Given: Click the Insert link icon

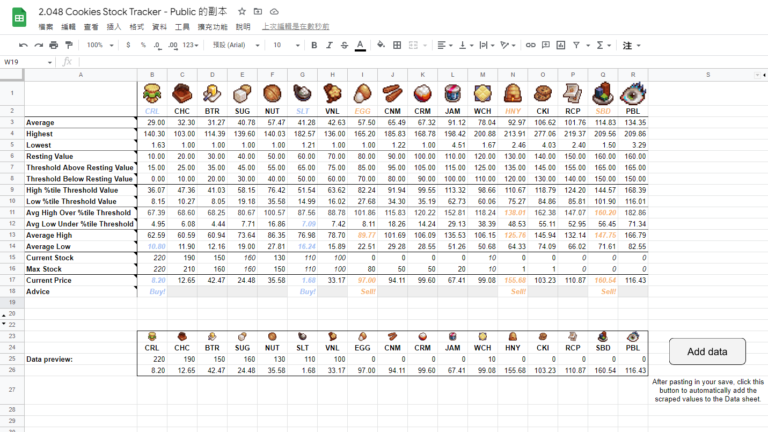Looking at the screenshot, I should [530, 45].
